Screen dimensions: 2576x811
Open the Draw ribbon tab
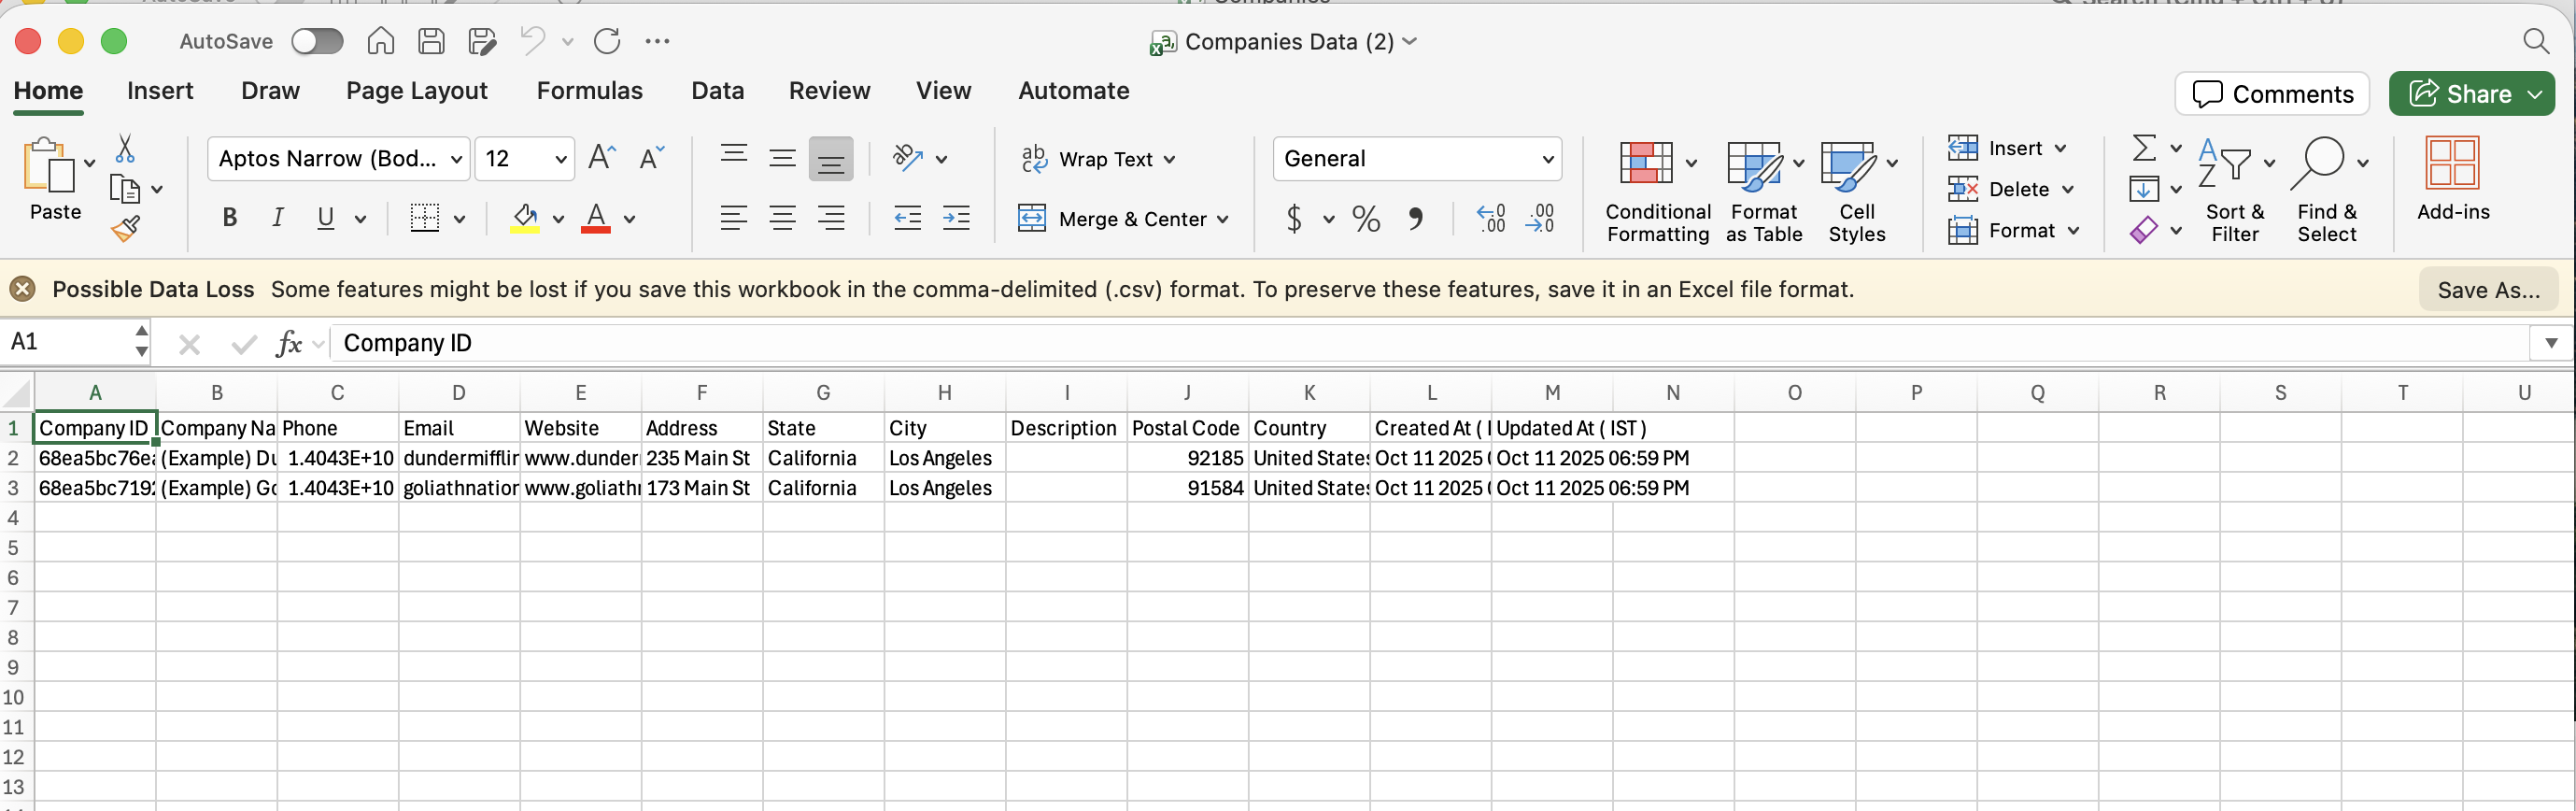pyautogui.click(x=270, y=91)
